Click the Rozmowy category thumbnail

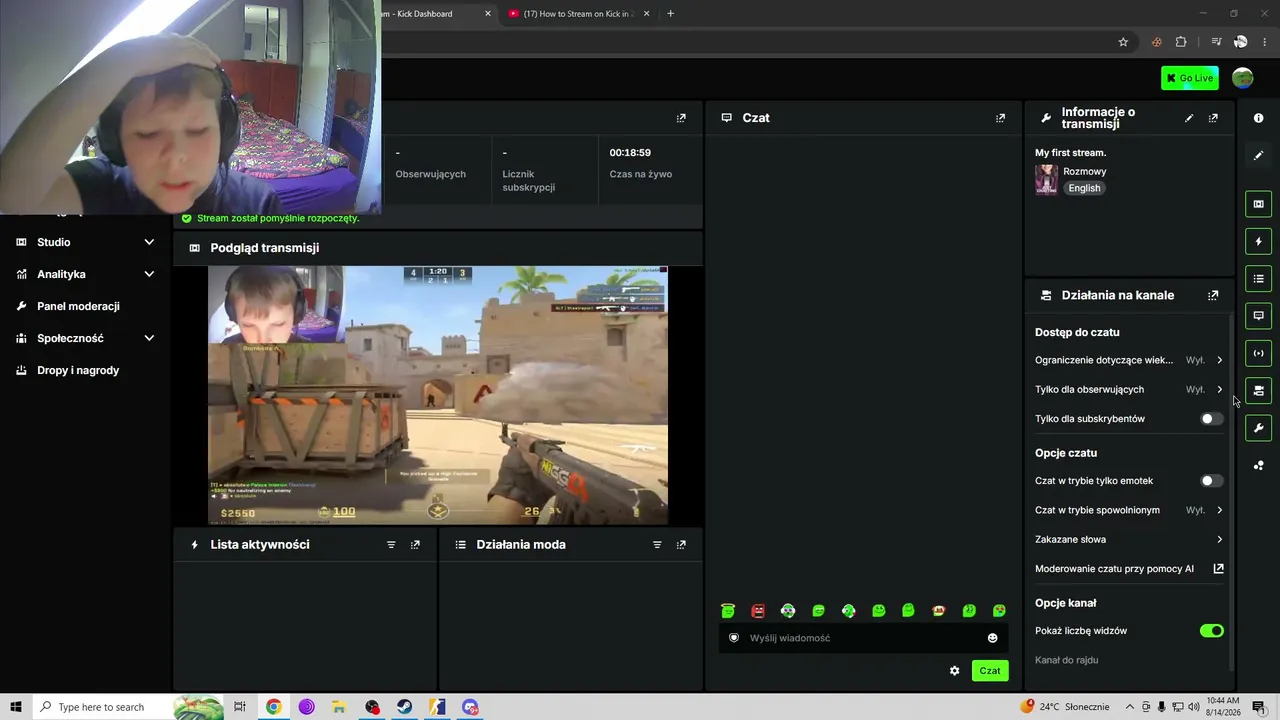pyautogui.click(x=1047, y=179)
